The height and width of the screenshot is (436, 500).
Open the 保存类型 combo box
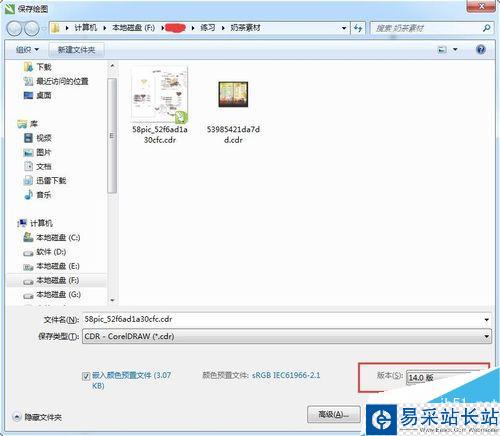[287, 336]
